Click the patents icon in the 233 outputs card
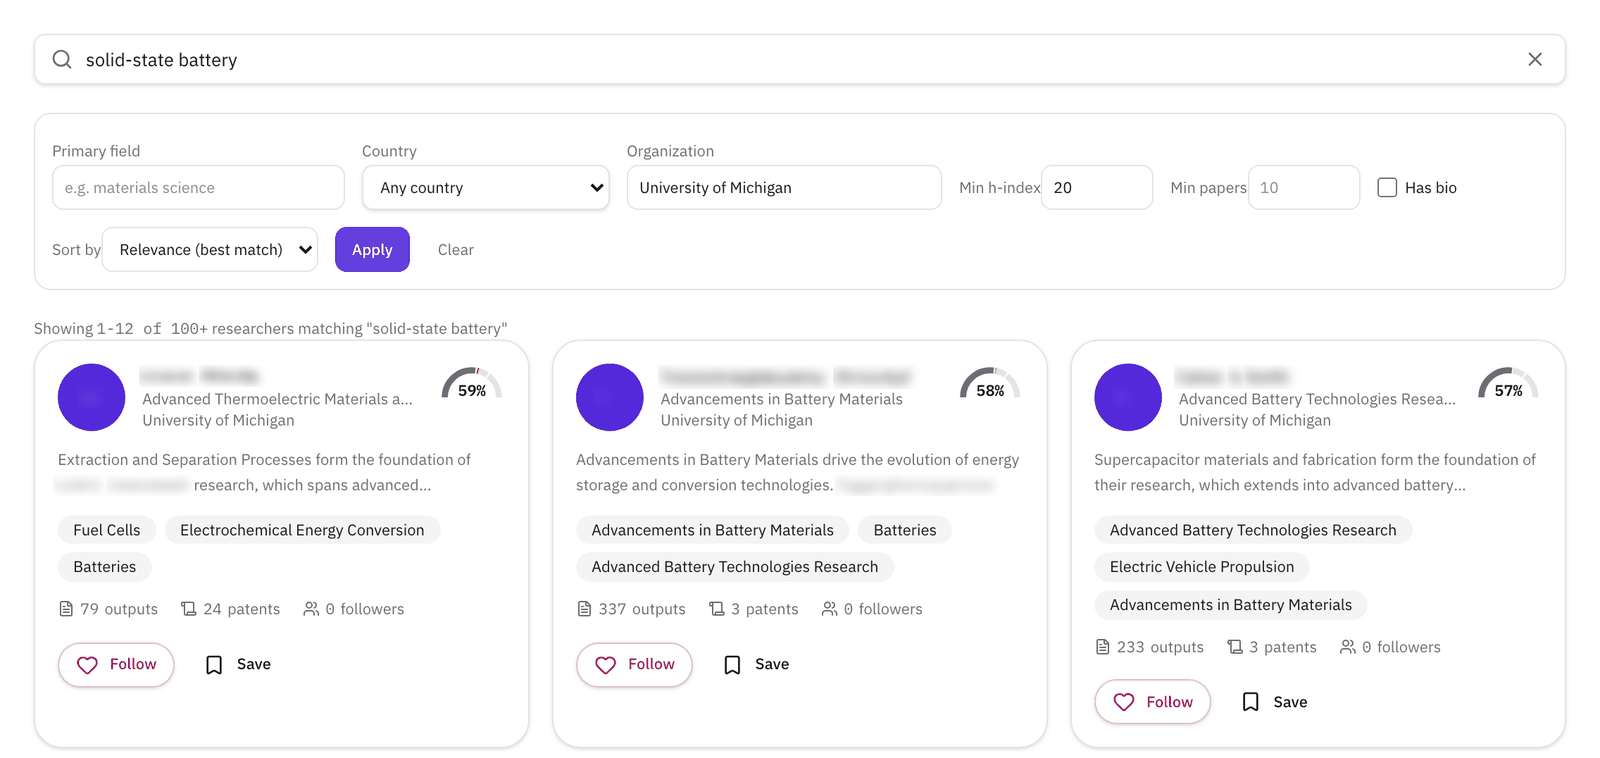 (x=1235, y=647)
